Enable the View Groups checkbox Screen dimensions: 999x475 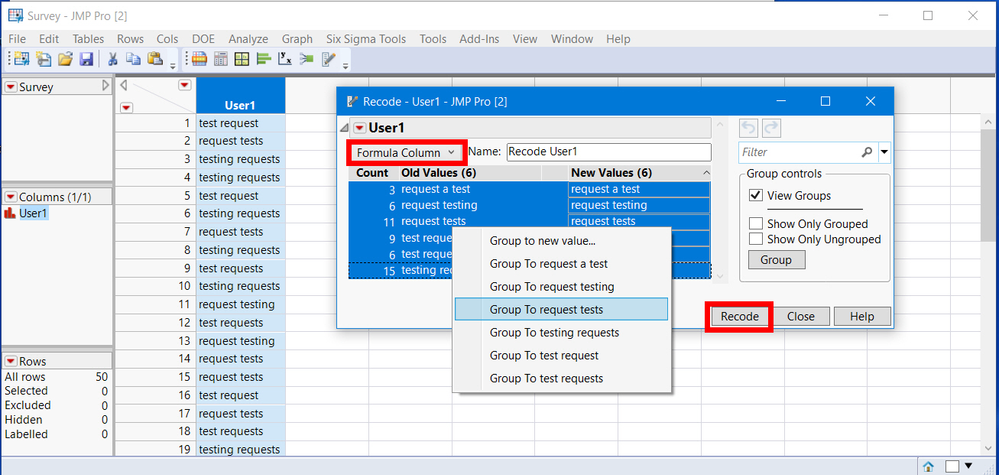point(756,195)
